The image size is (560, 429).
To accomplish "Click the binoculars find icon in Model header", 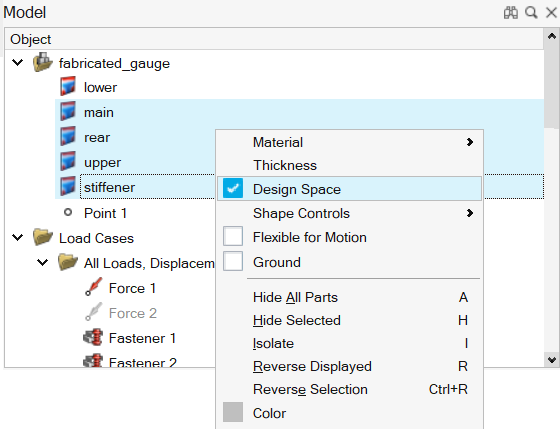I will point(511,13).
